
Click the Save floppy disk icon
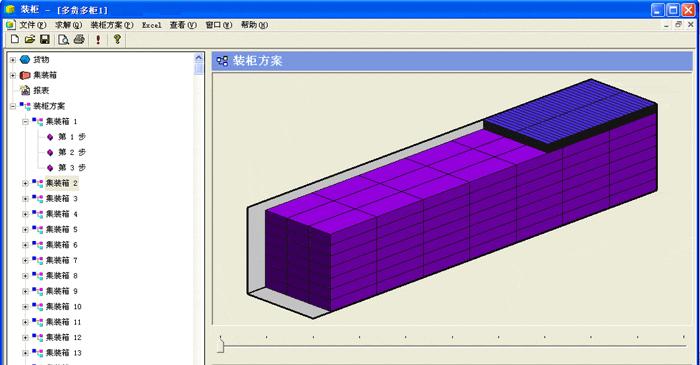[x=45, y=39]
